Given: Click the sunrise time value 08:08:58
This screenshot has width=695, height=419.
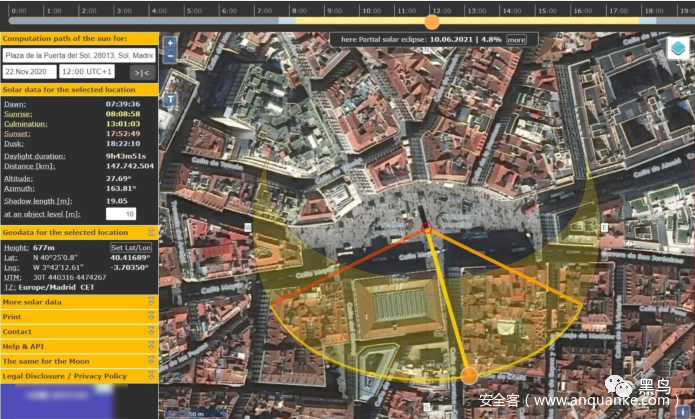Looking at the screenshot, I should pos(123,114).
